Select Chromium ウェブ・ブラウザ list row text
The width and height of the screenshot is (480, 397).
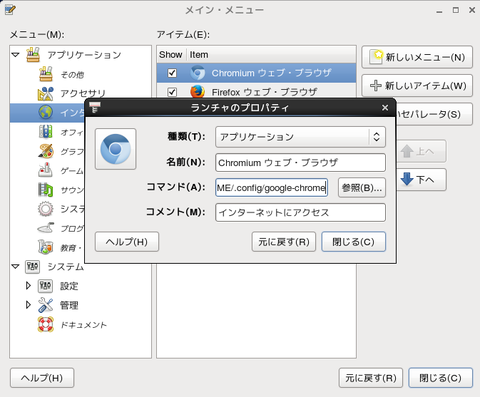[x=272, y=73]
